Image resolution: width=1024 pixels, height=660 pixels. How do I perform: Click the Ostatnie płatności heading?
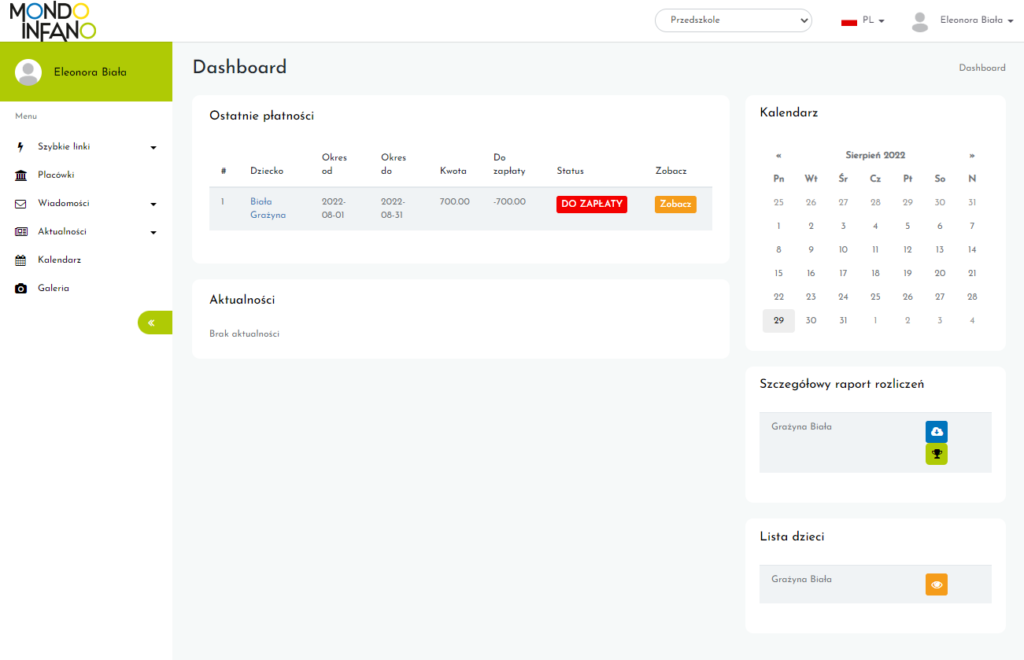tap(261, 116)
